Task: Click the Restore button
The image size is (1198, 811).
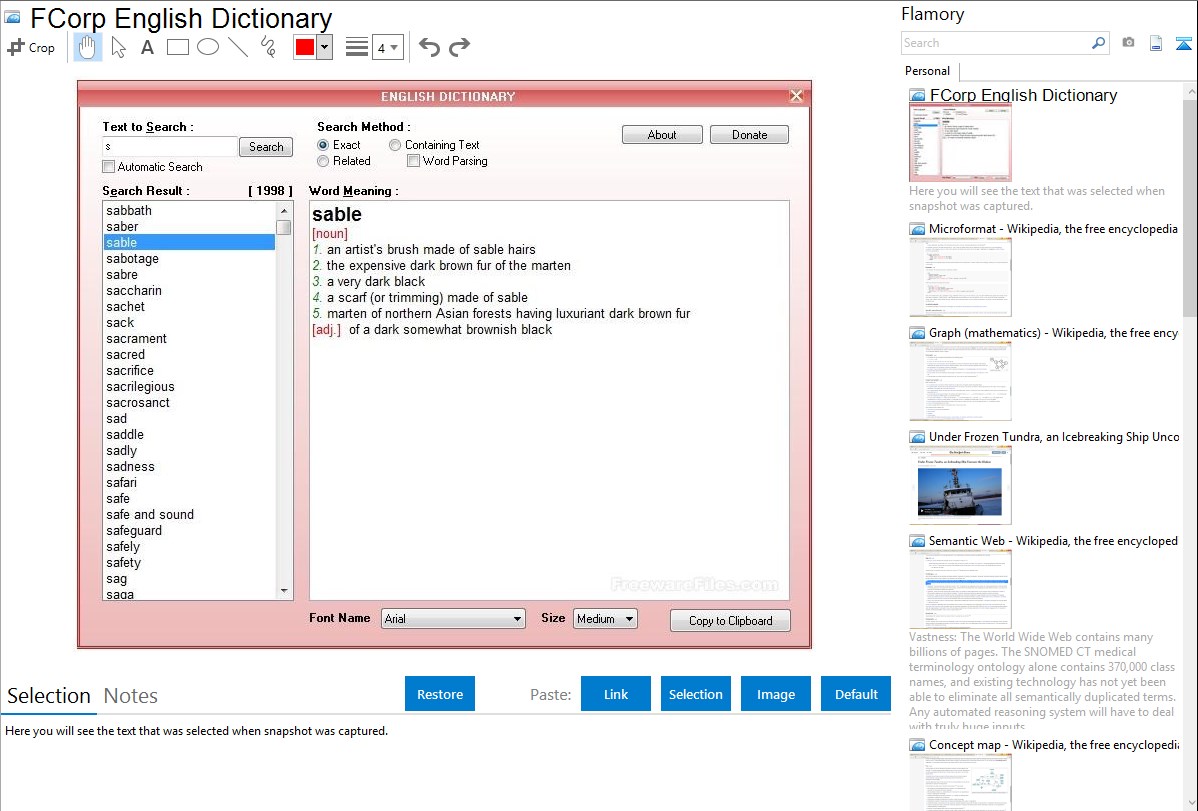Action: (440, 694)
